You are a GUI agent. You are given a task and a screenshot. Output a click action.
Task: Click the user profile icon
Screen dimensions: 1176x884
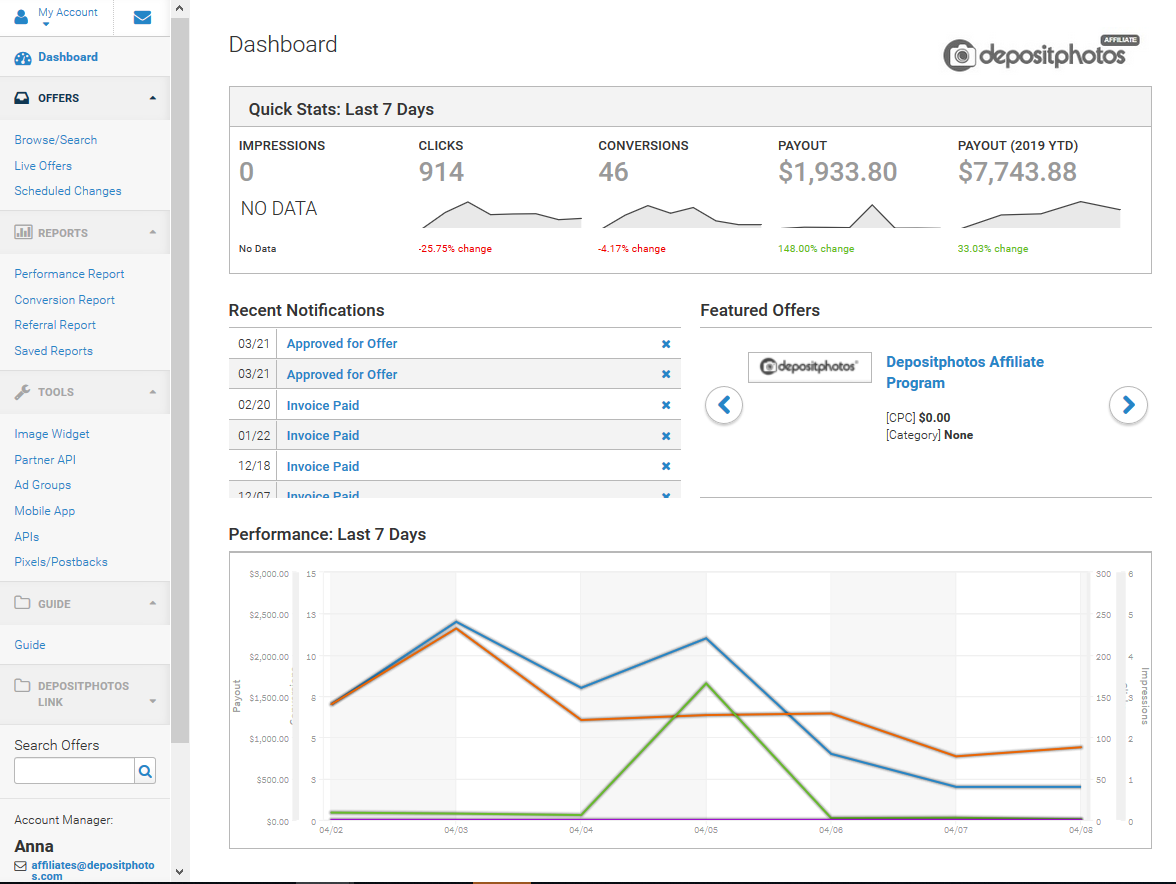coord(22,16)
